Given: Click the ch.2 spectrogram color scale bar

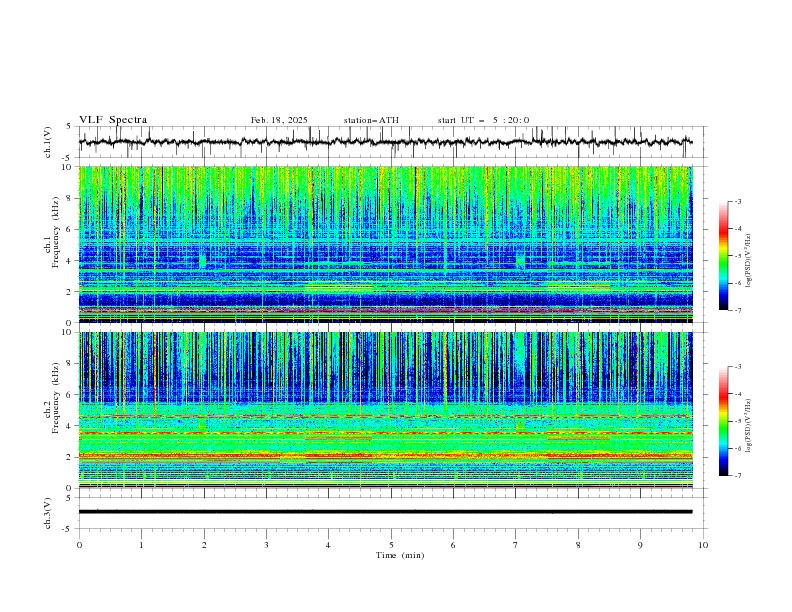Looking at the screenshot, I should pos(723,421).
